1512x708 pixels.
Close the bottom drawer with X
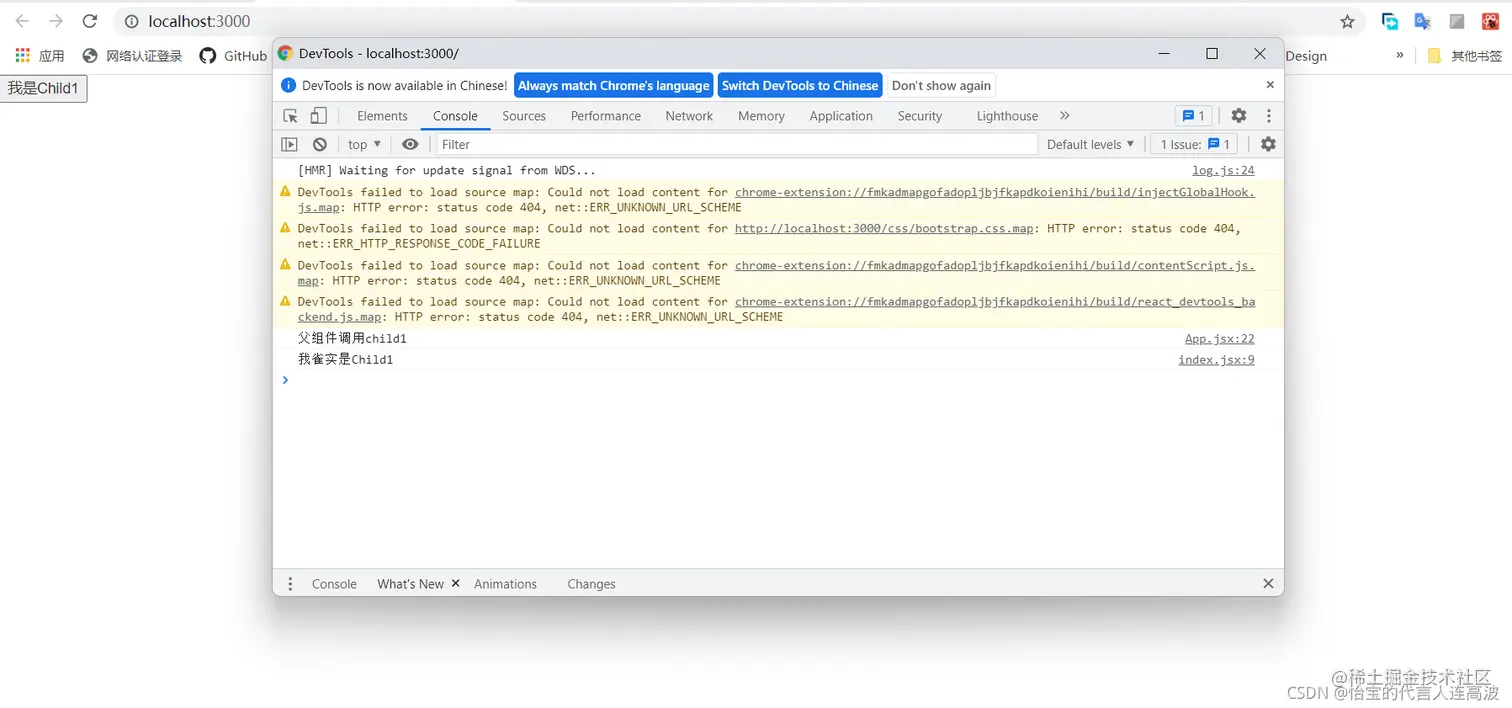click(1268, 584)
